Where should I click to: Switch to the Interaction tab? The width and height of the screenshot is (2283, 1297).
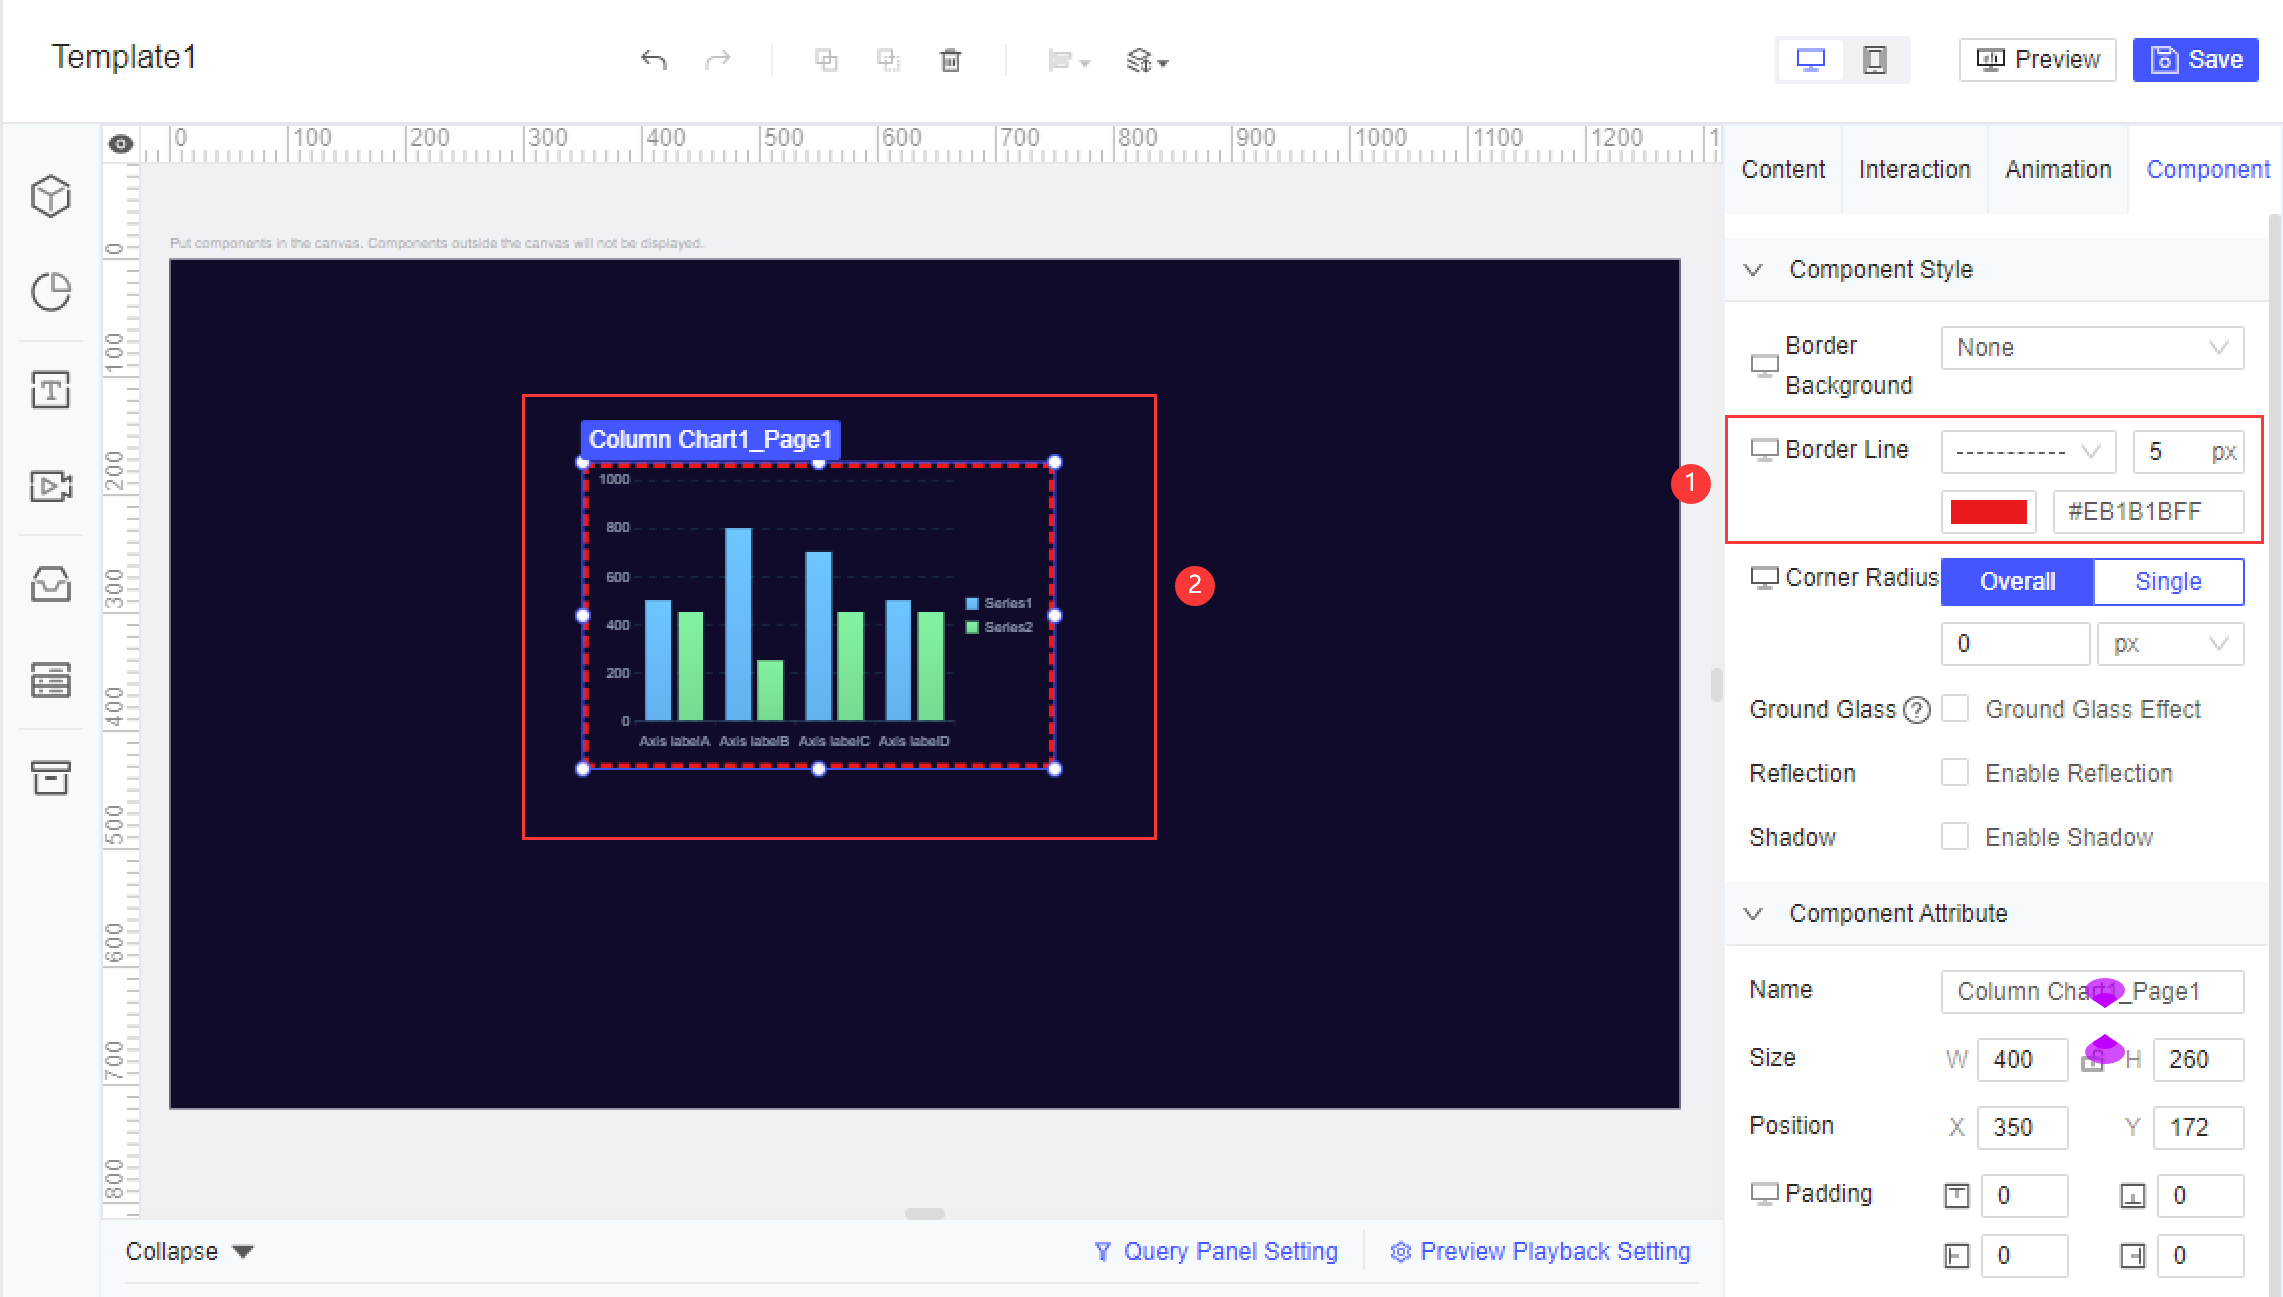tap(1914, 169)
